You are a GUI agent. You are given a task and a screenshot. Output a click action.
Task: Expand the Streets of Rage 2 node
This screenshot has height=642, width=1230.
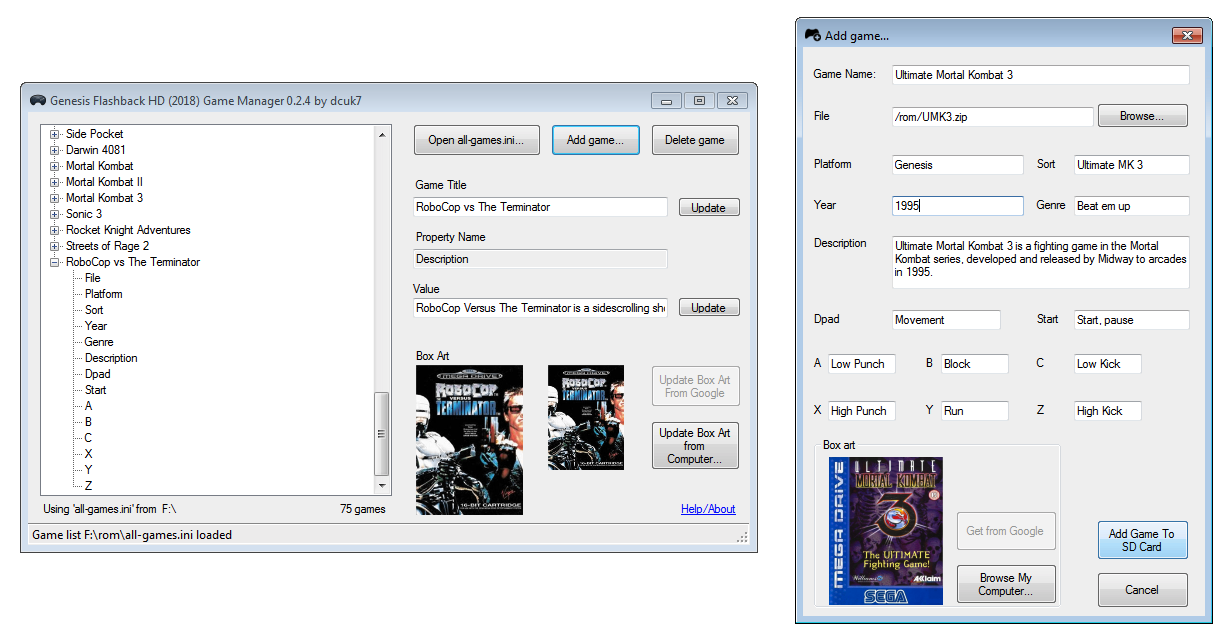pos(54,246)
